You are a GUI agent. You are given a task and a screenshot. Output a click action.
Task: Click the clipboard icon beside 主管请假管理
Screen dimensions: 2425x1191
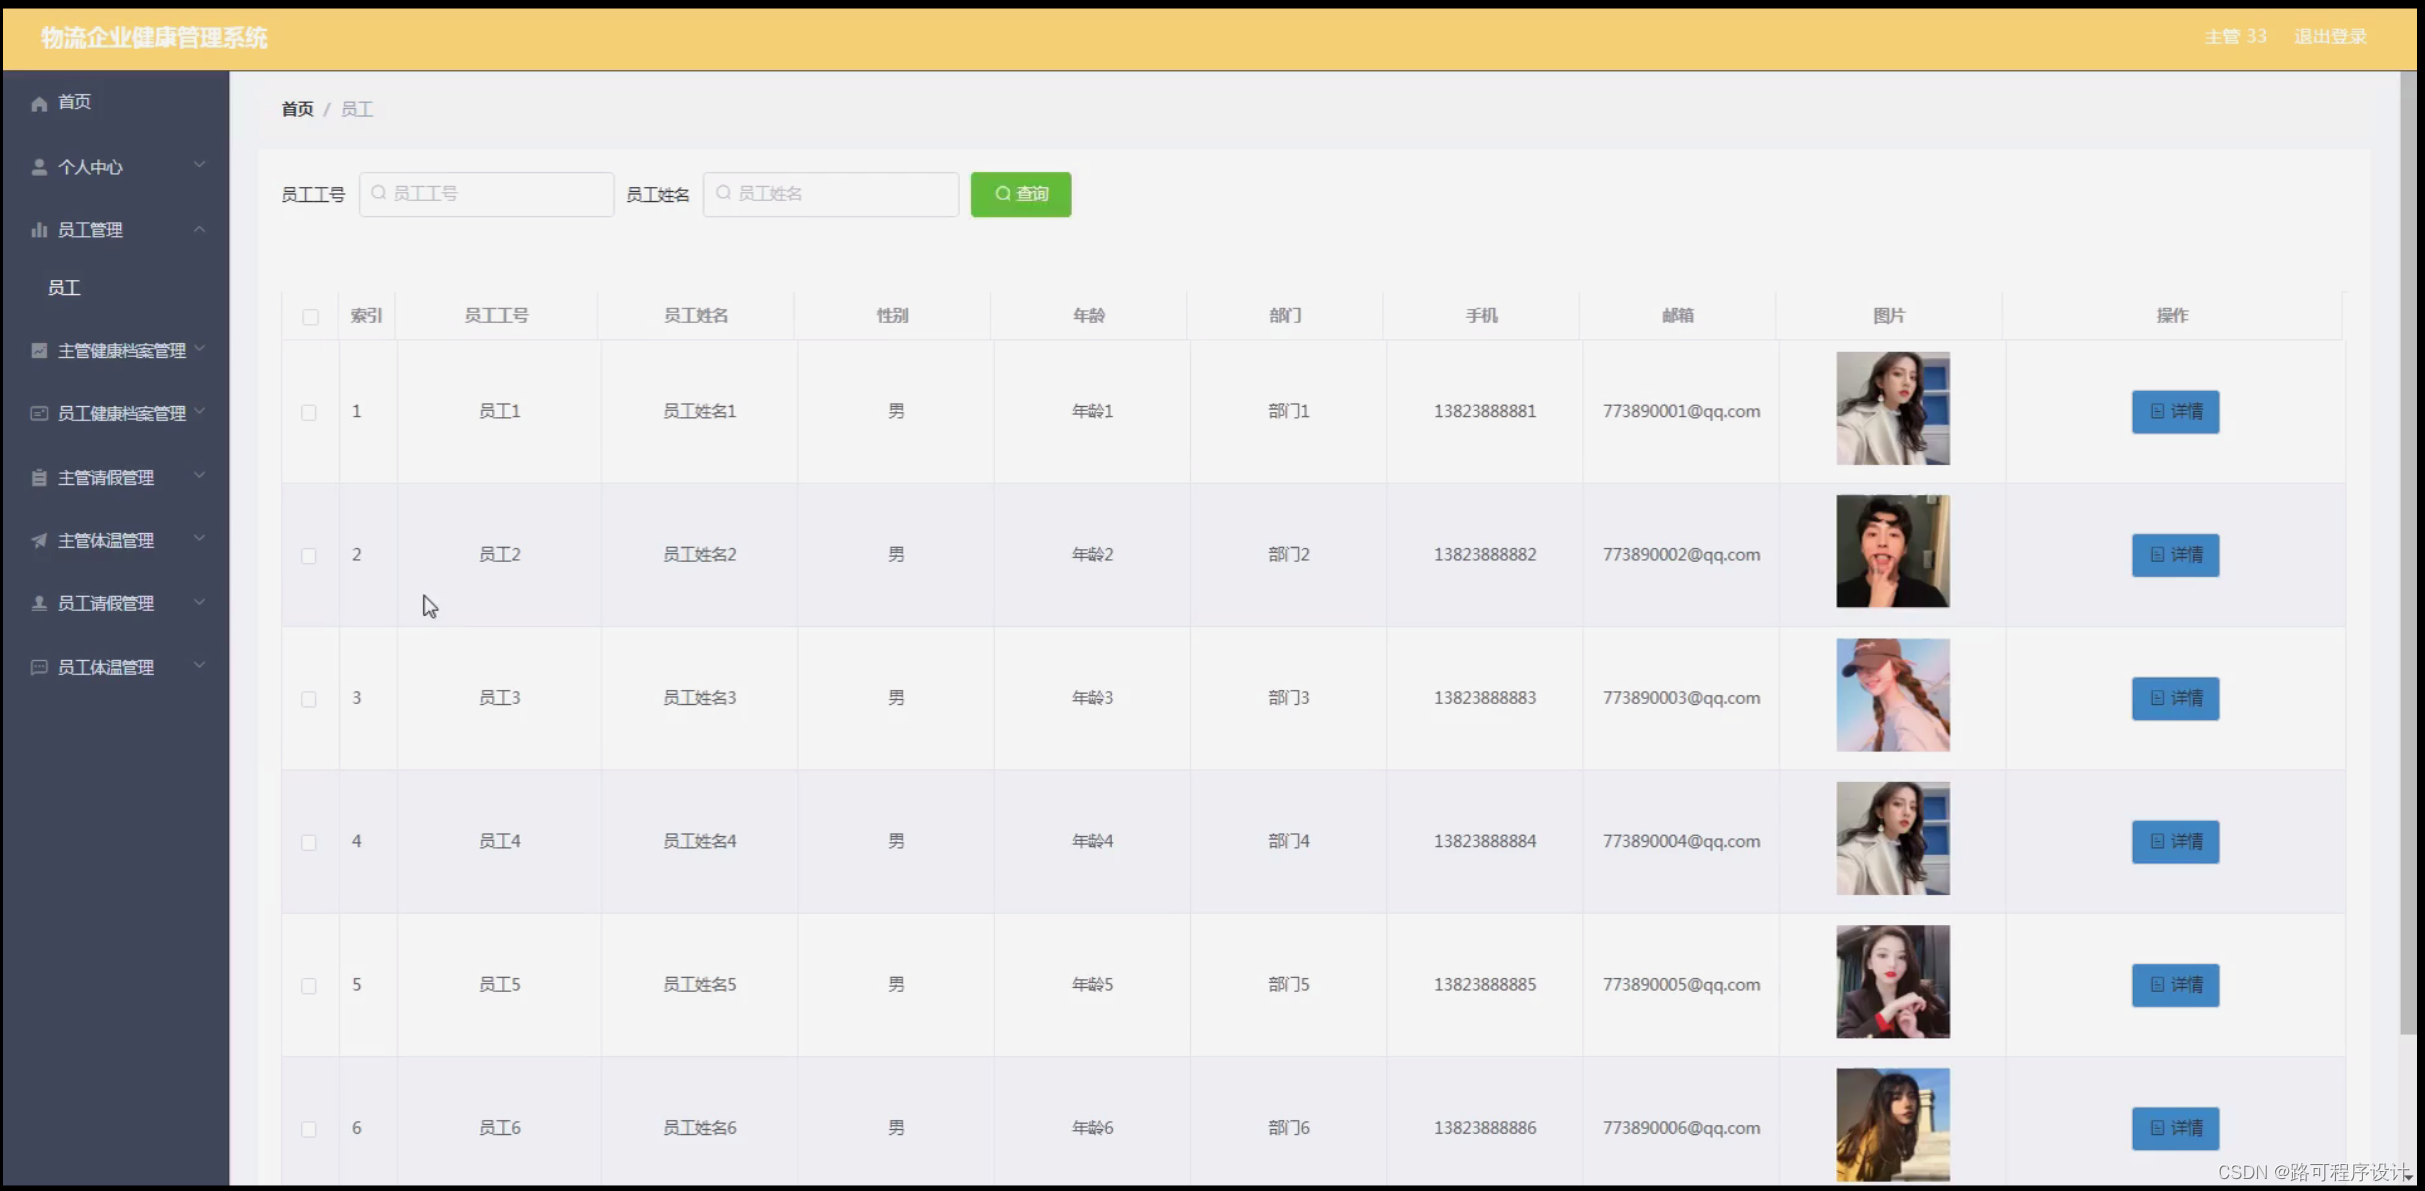pyautogui.click(x=39, y=478)
